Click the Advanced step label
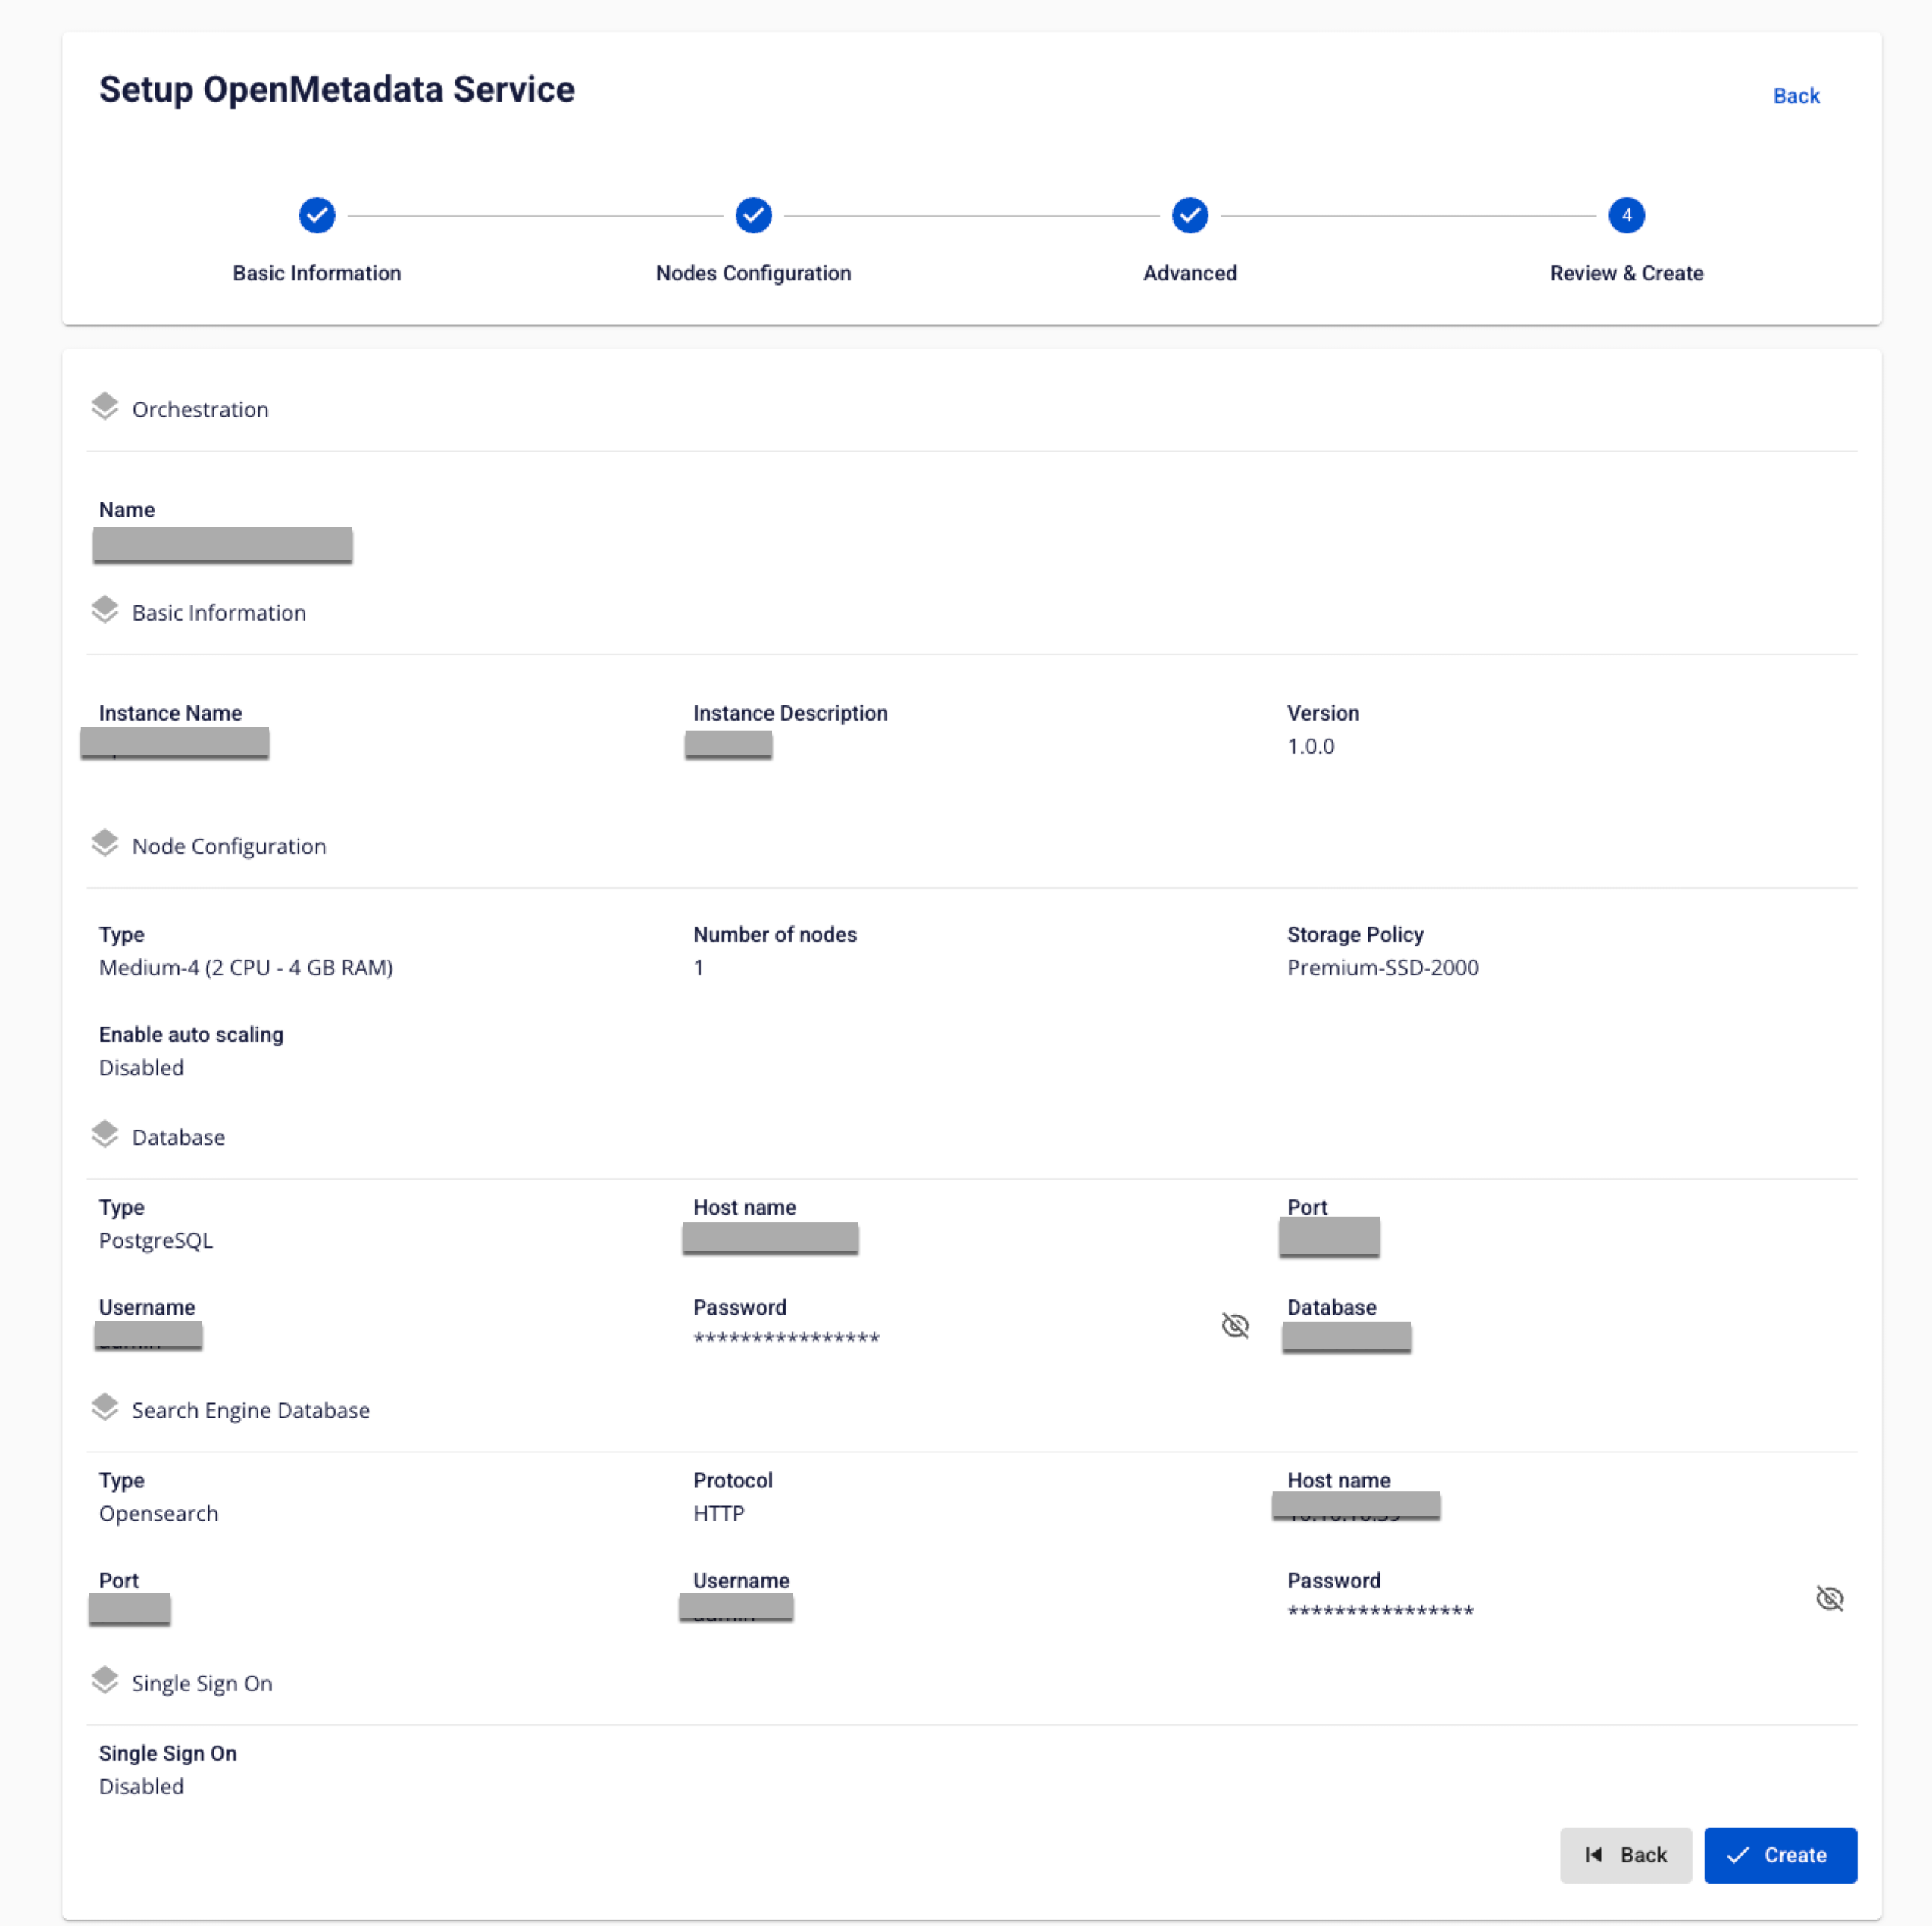Screen dimensions: 1932x1926 [x=1190, y=273]
